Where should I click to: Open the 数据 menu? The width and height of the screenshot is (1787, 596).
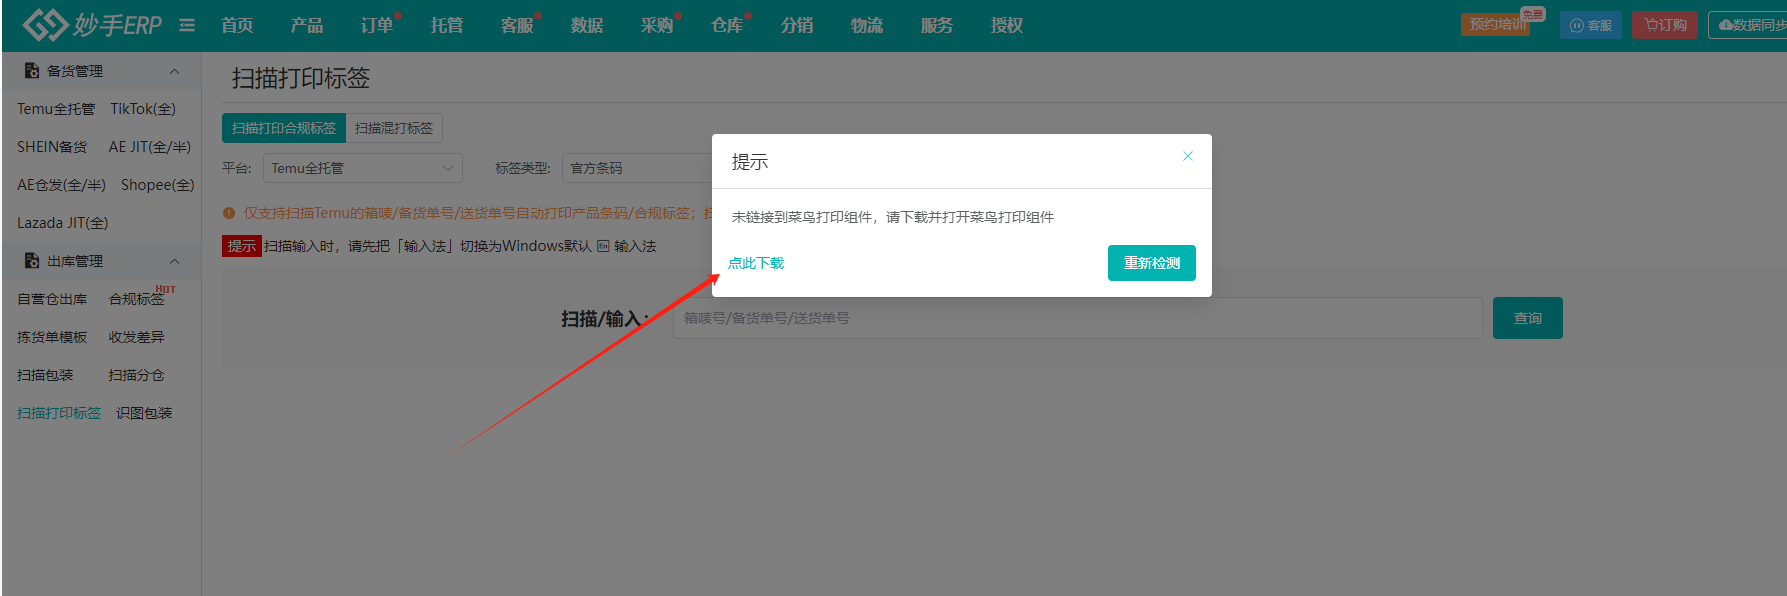[587, 25]
